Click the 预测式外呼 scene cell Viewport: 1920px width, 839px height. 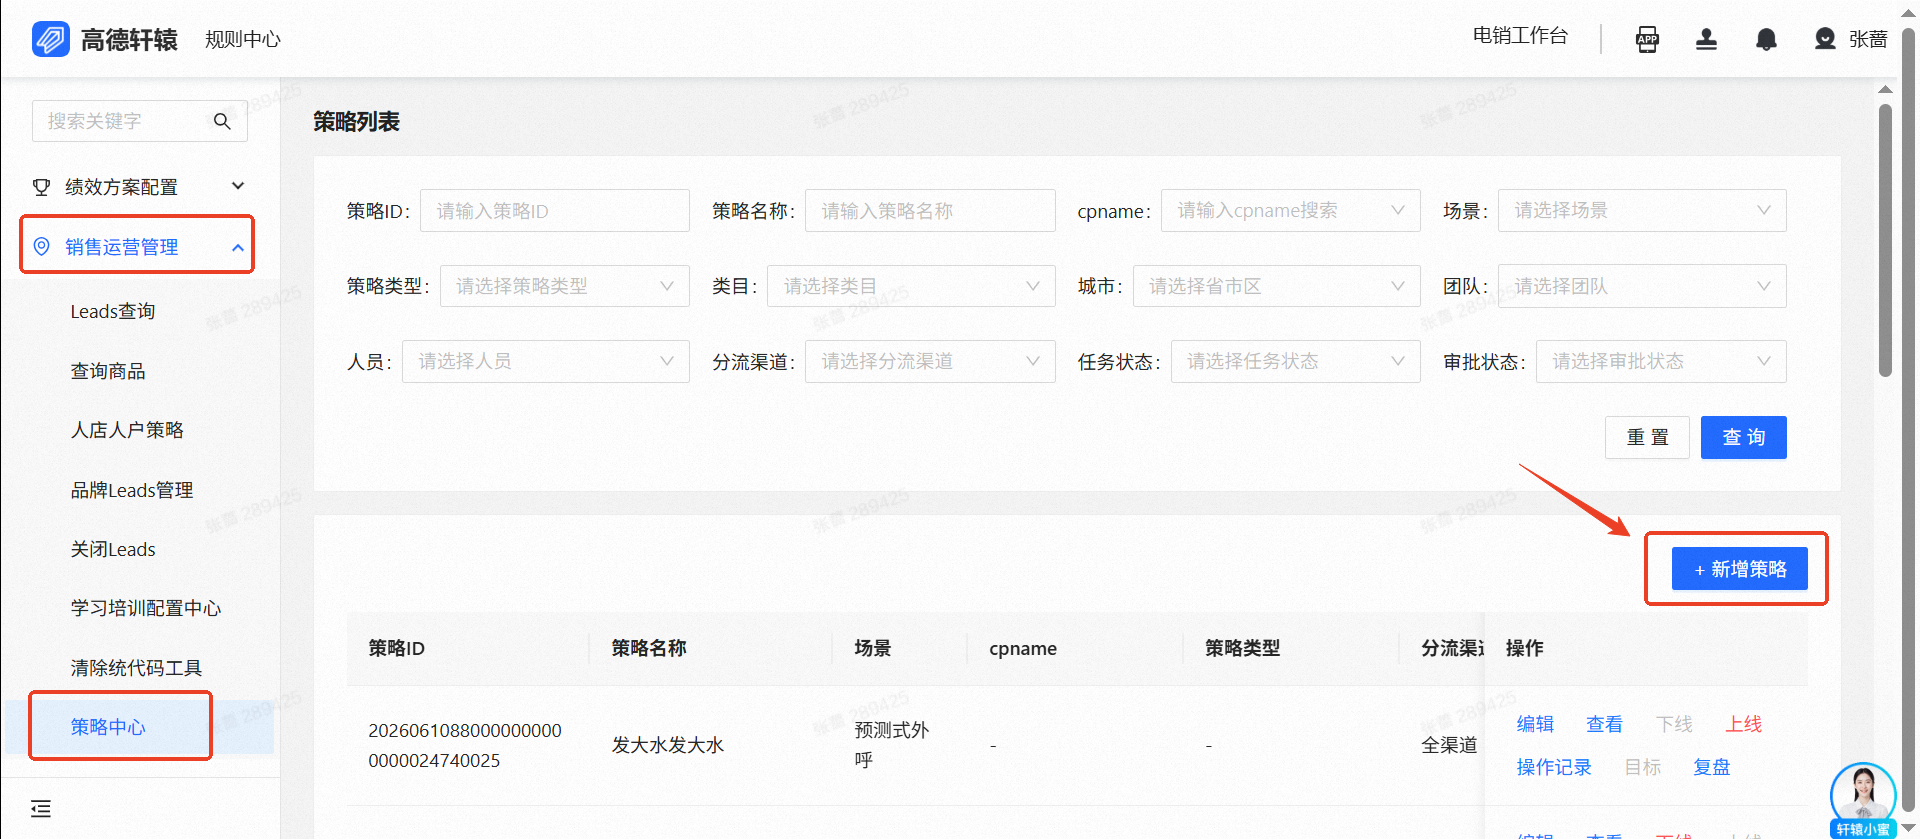point(891,745)
